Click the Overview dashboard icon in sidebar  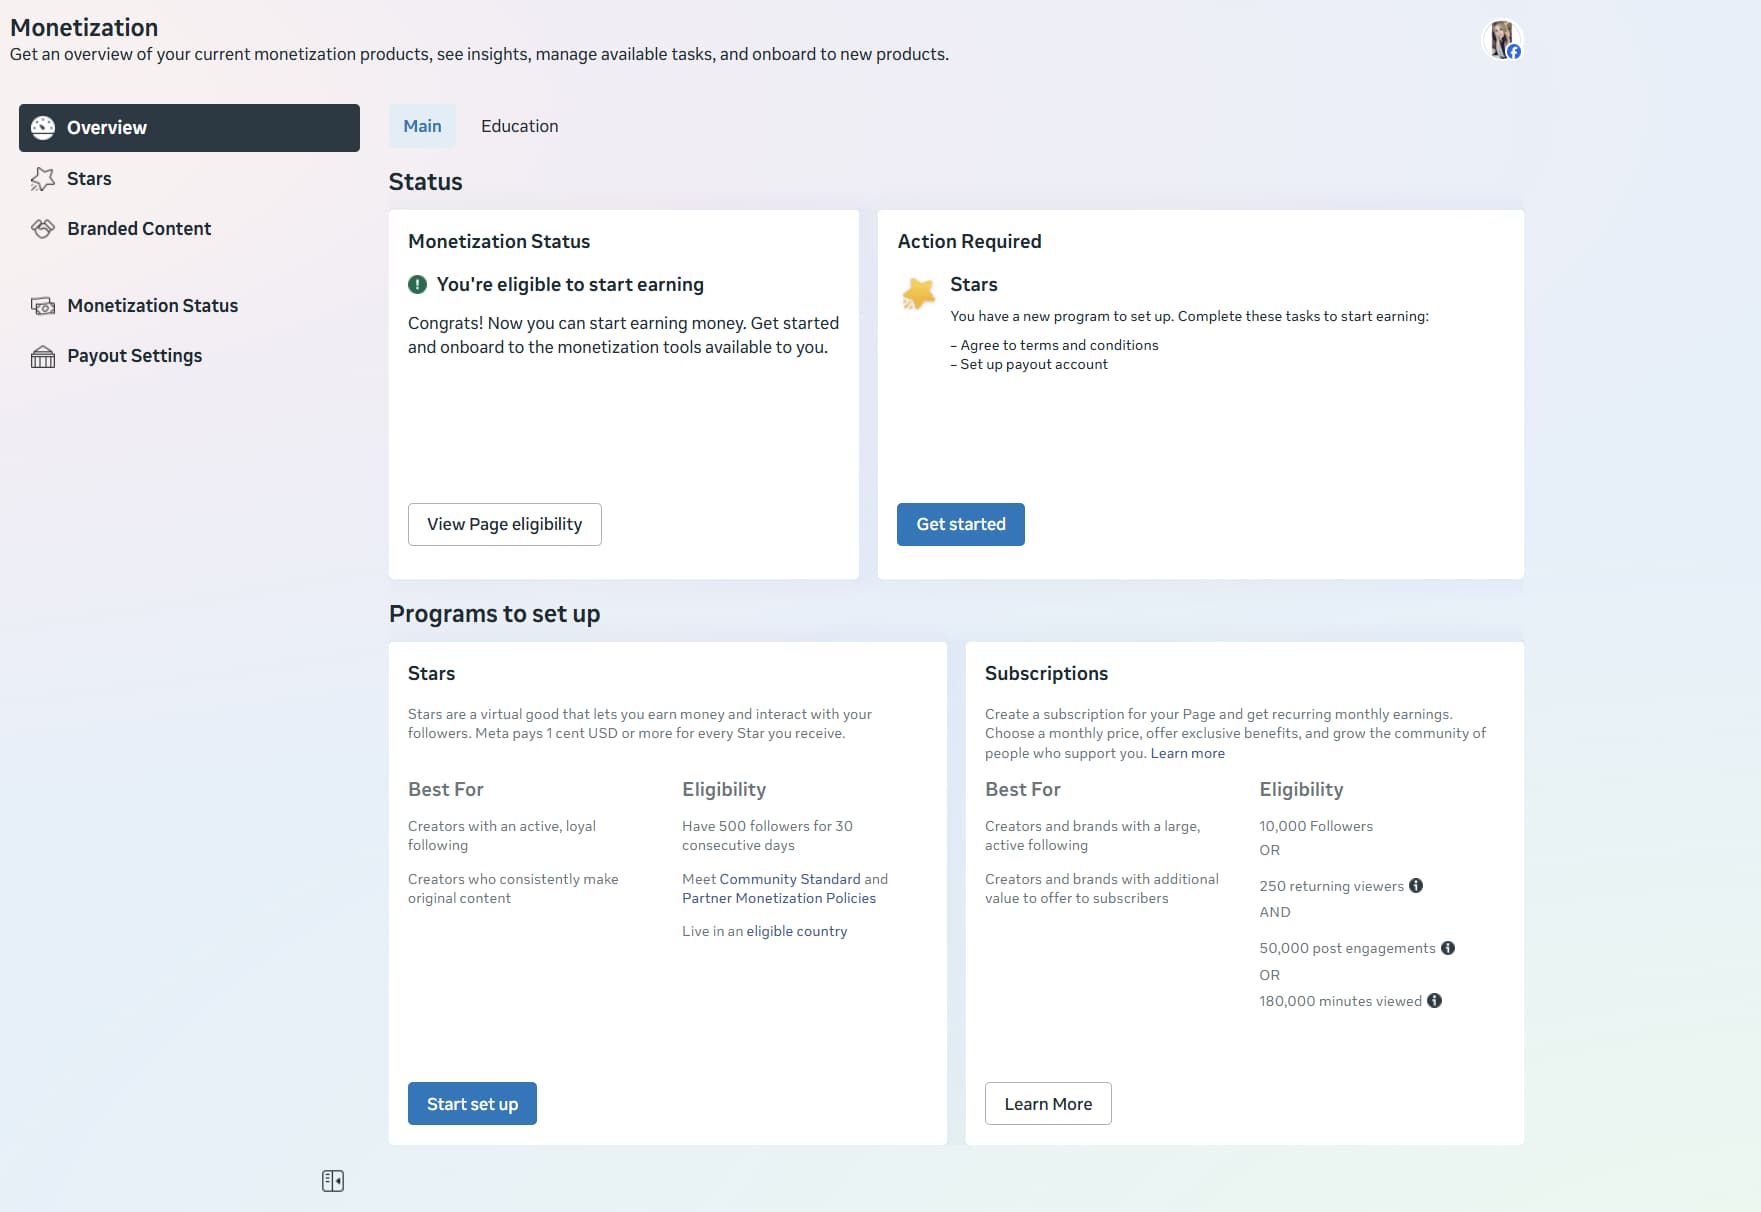pyautogui.click(x=43, y=128)
